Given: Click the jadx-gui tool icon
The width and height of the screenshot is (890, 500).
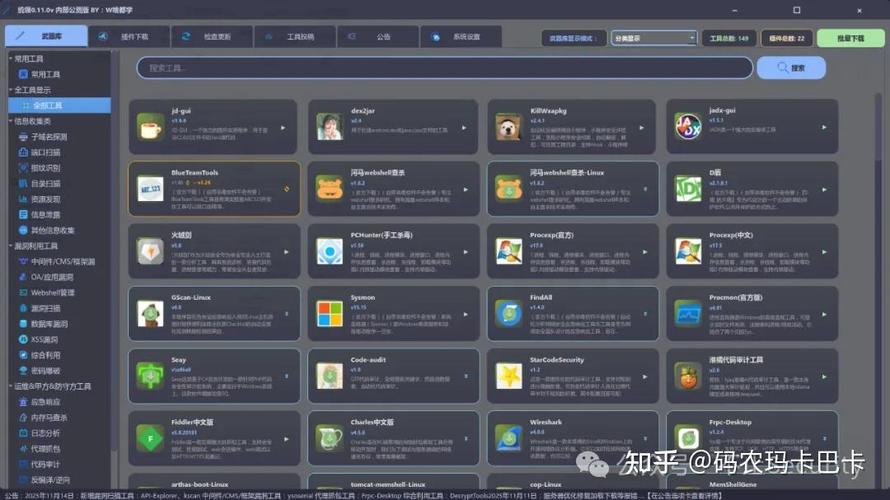Looking at the screenshot, I should point(688,126).
